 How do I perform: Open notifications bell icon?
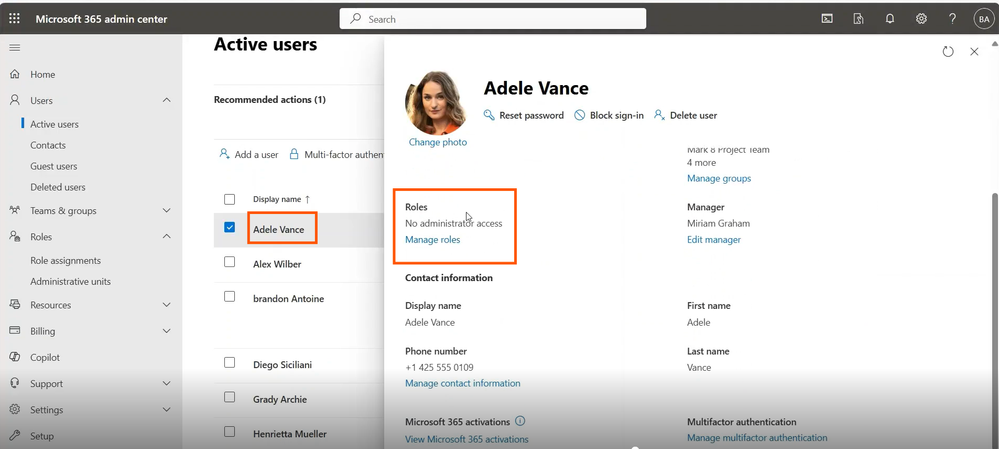(x=890, y=19)
